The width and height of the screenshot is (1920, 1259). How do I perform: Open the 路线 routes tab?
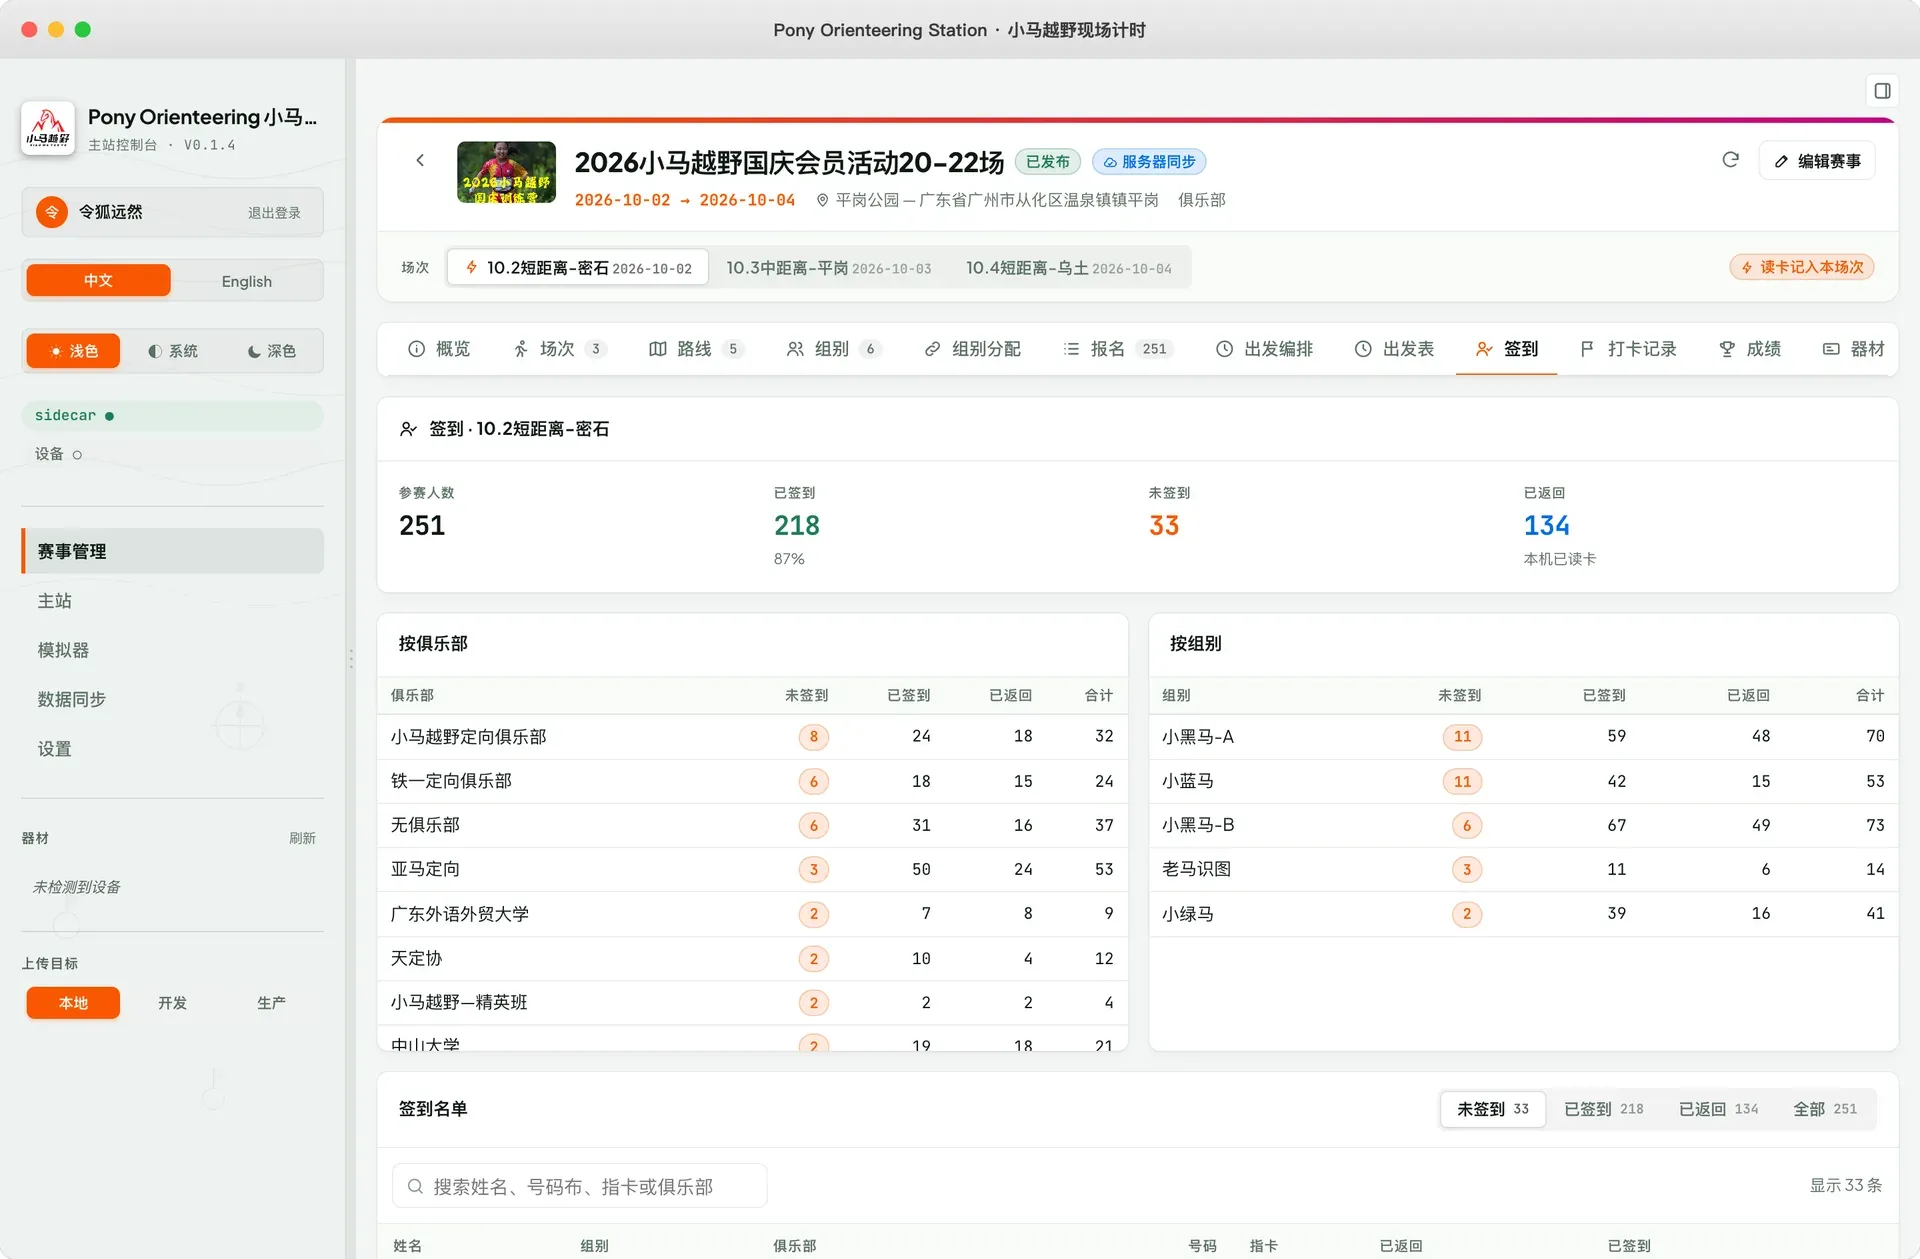click(696, 349)
